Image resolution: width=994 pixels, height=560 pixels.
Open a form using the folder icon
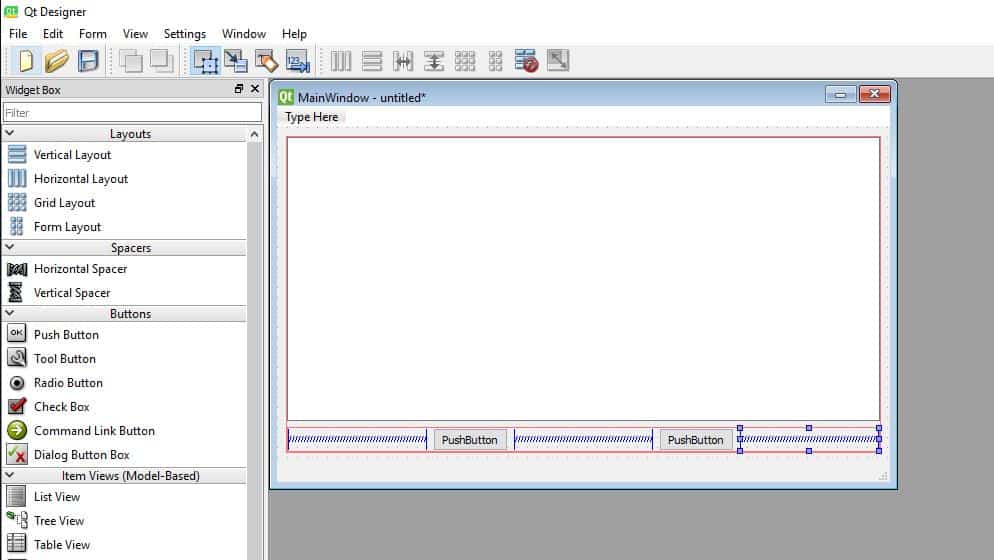click(56, 61)
